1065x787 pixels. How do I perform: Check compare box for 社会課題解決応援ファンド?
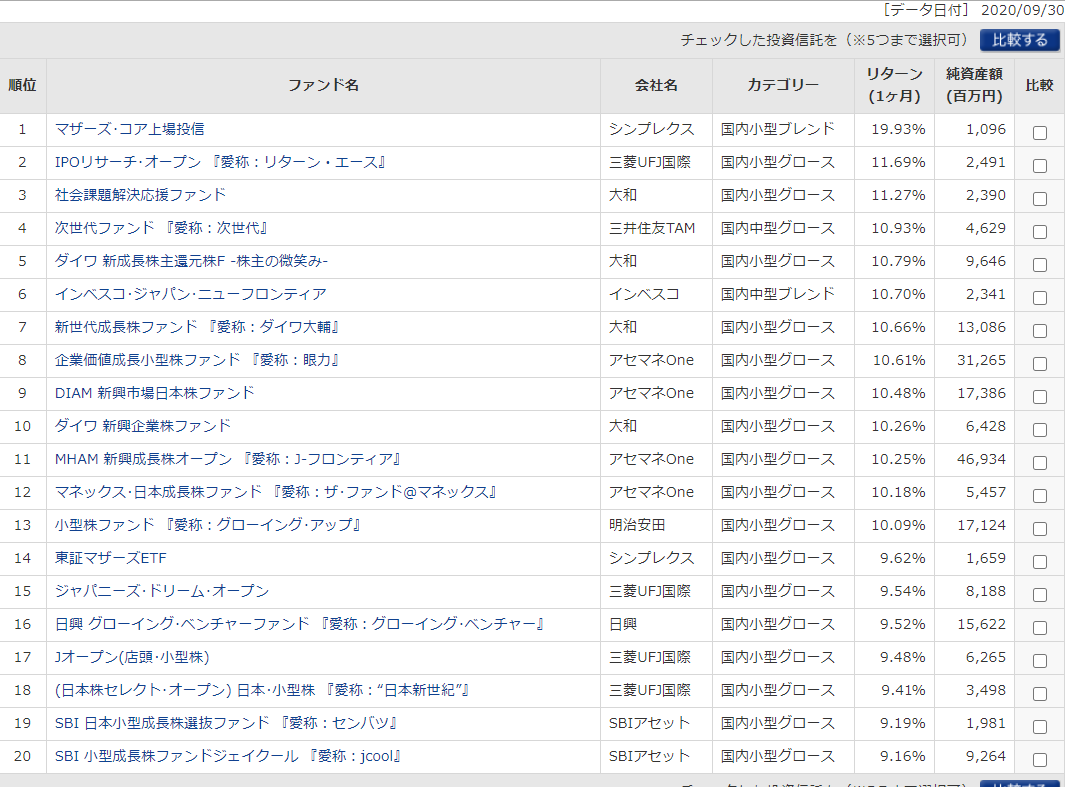coord(1039,198)
